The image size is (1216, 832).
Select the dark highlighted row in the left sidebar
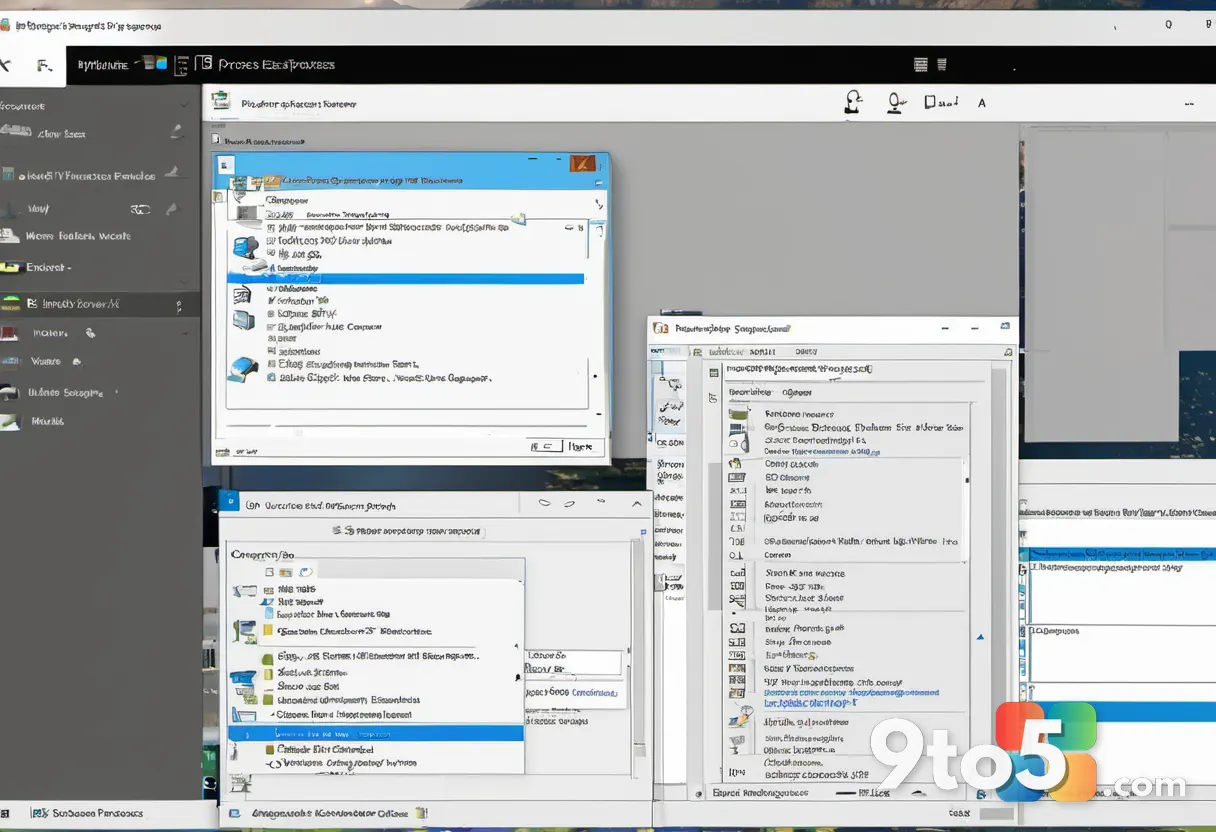pos(100,303)
